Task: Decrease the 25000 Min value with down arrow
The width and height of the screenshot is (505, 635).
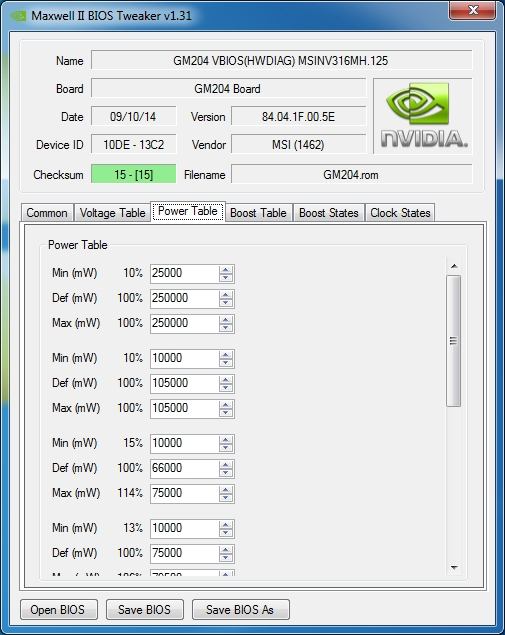Action: [226, 278]
